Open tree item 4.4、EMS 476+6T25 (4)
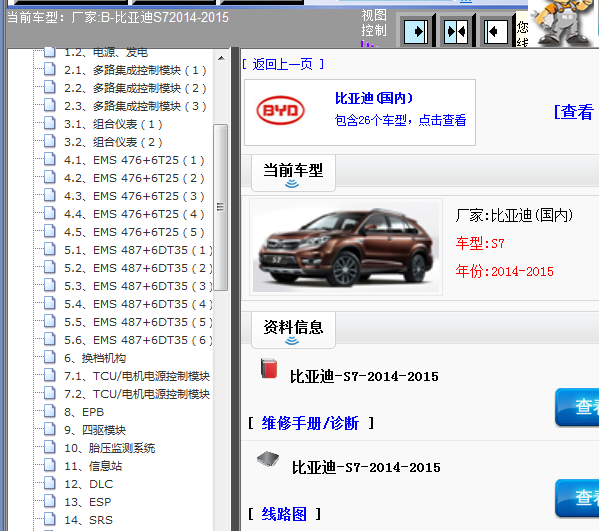 point(134,214)
